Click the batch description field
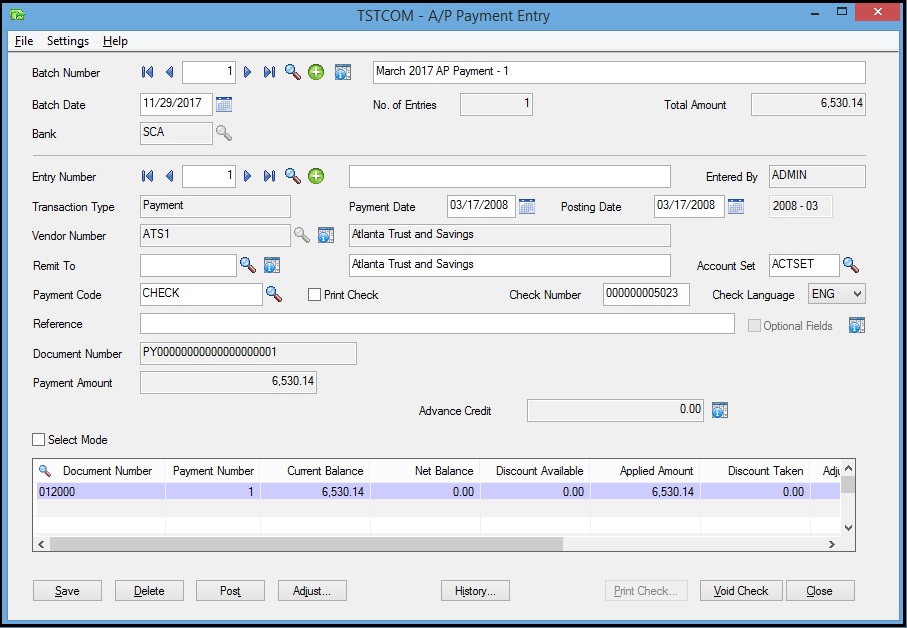Image resolution: width=907 pixels, height=628 pixels. click(619, 72)
